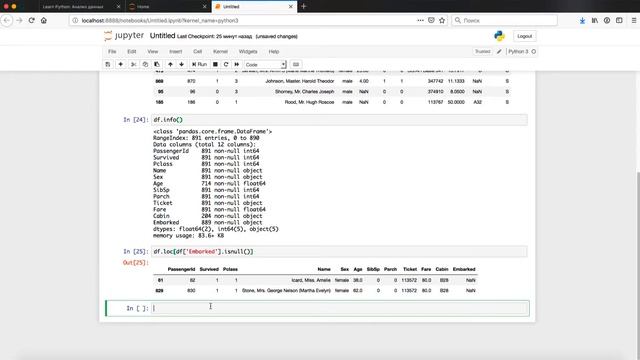The image size is (640, 360).
Task: Go forward in browser history
Action: tap(19, 20)
